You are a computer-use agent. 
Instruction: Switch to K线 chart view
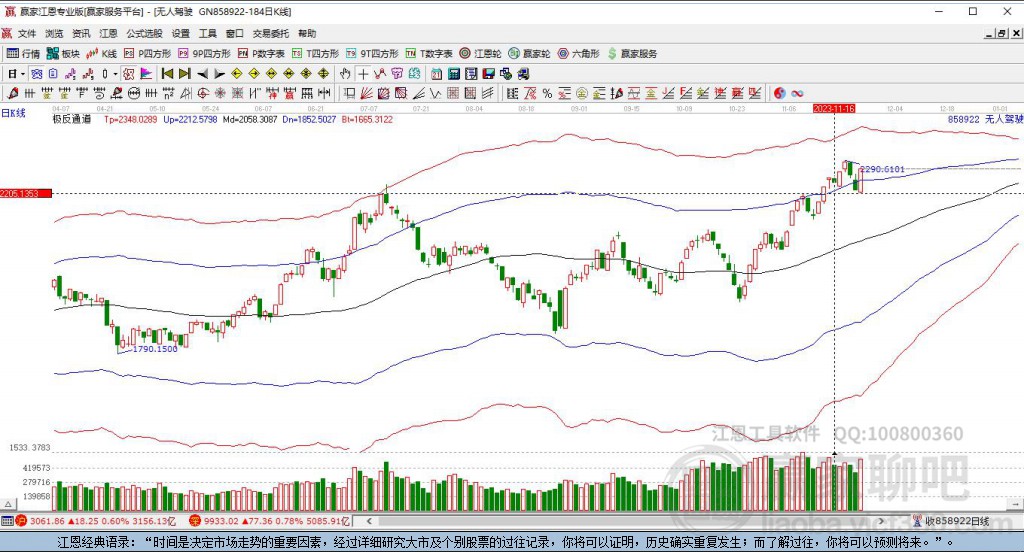(x=102, y=54)
